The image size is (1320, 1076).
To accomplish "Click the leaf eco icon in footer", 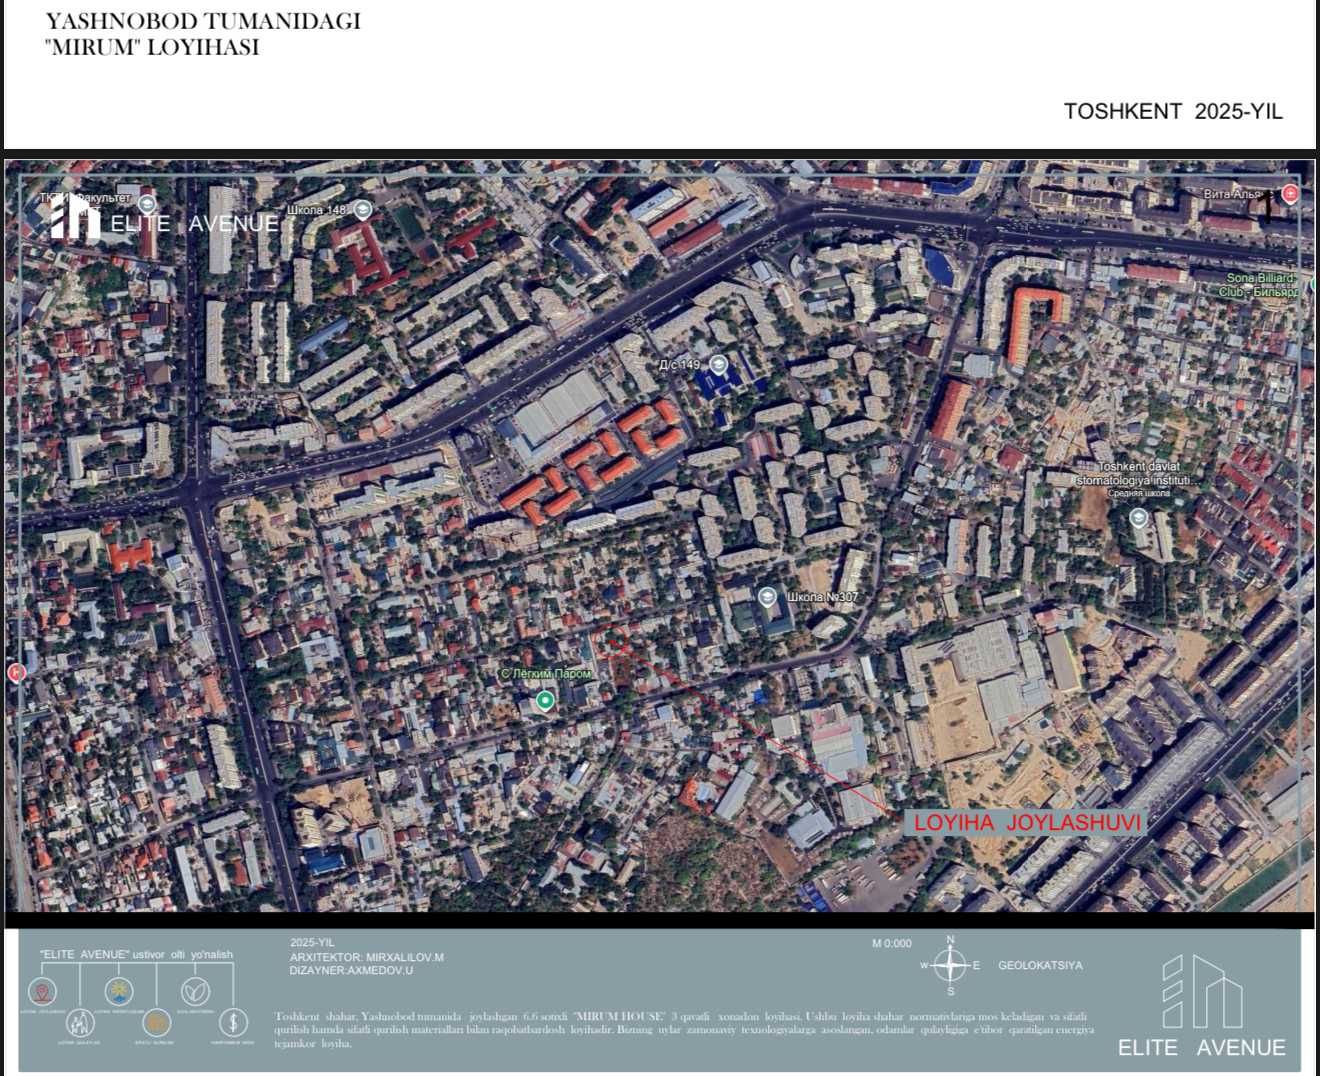I will click(195, 992).
